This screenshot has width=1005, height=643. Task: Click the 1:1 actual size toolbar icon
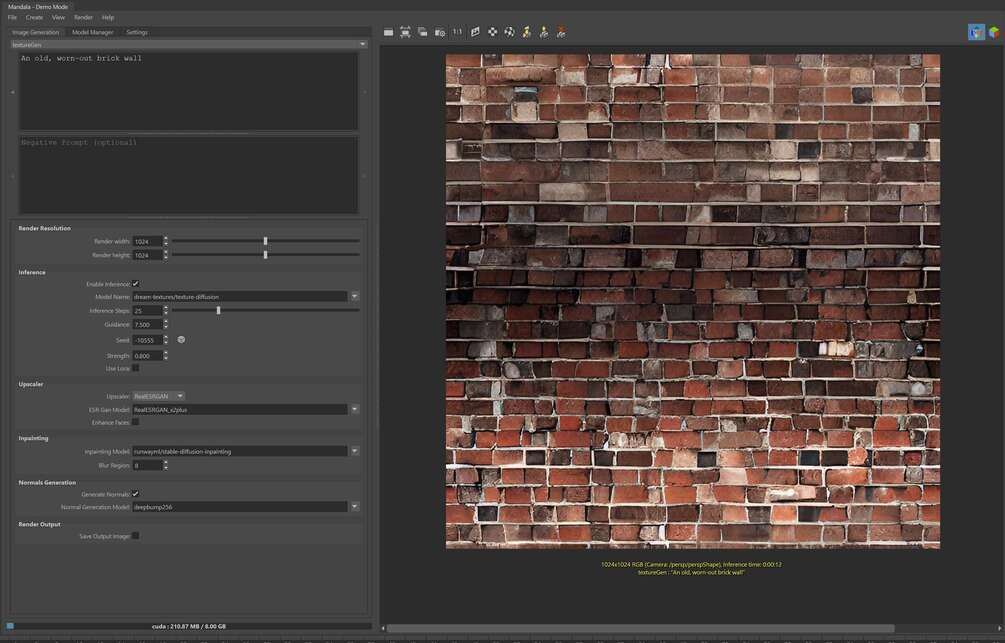pos(457,32)
